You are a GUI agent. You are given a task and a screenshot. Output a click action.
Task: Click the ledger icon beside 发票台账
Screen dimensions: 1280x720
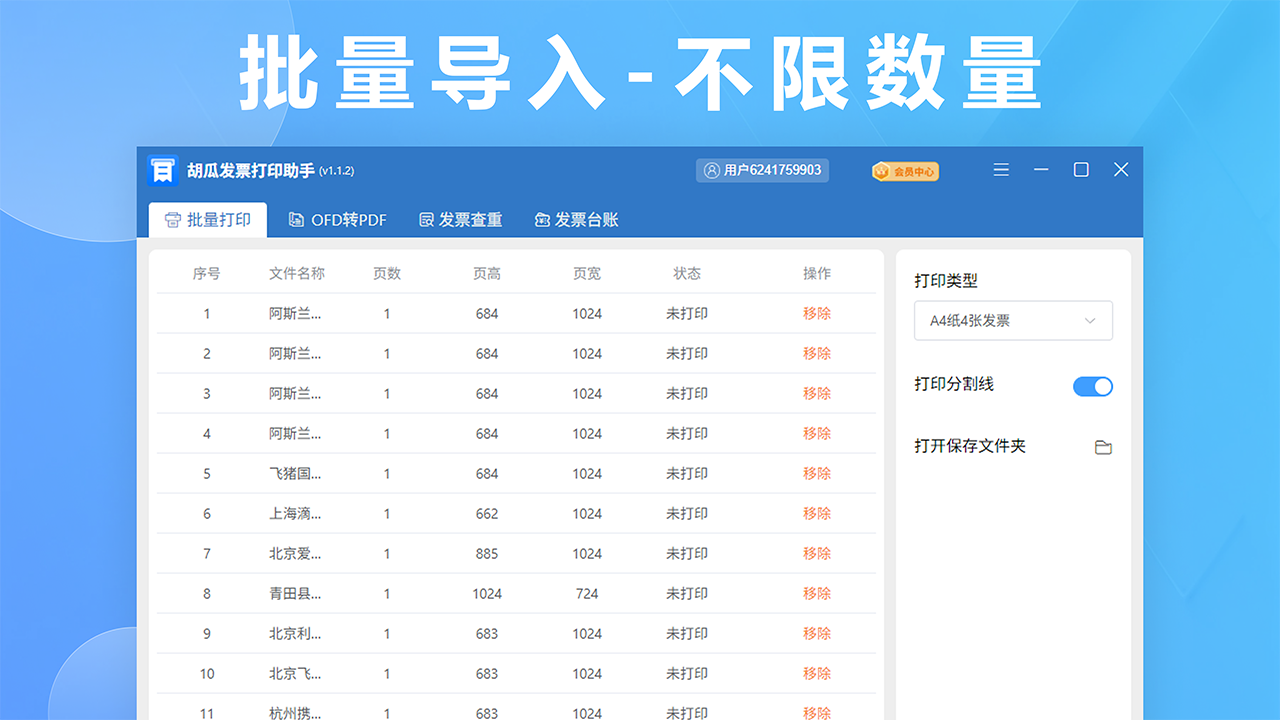[x=541, y=220]
